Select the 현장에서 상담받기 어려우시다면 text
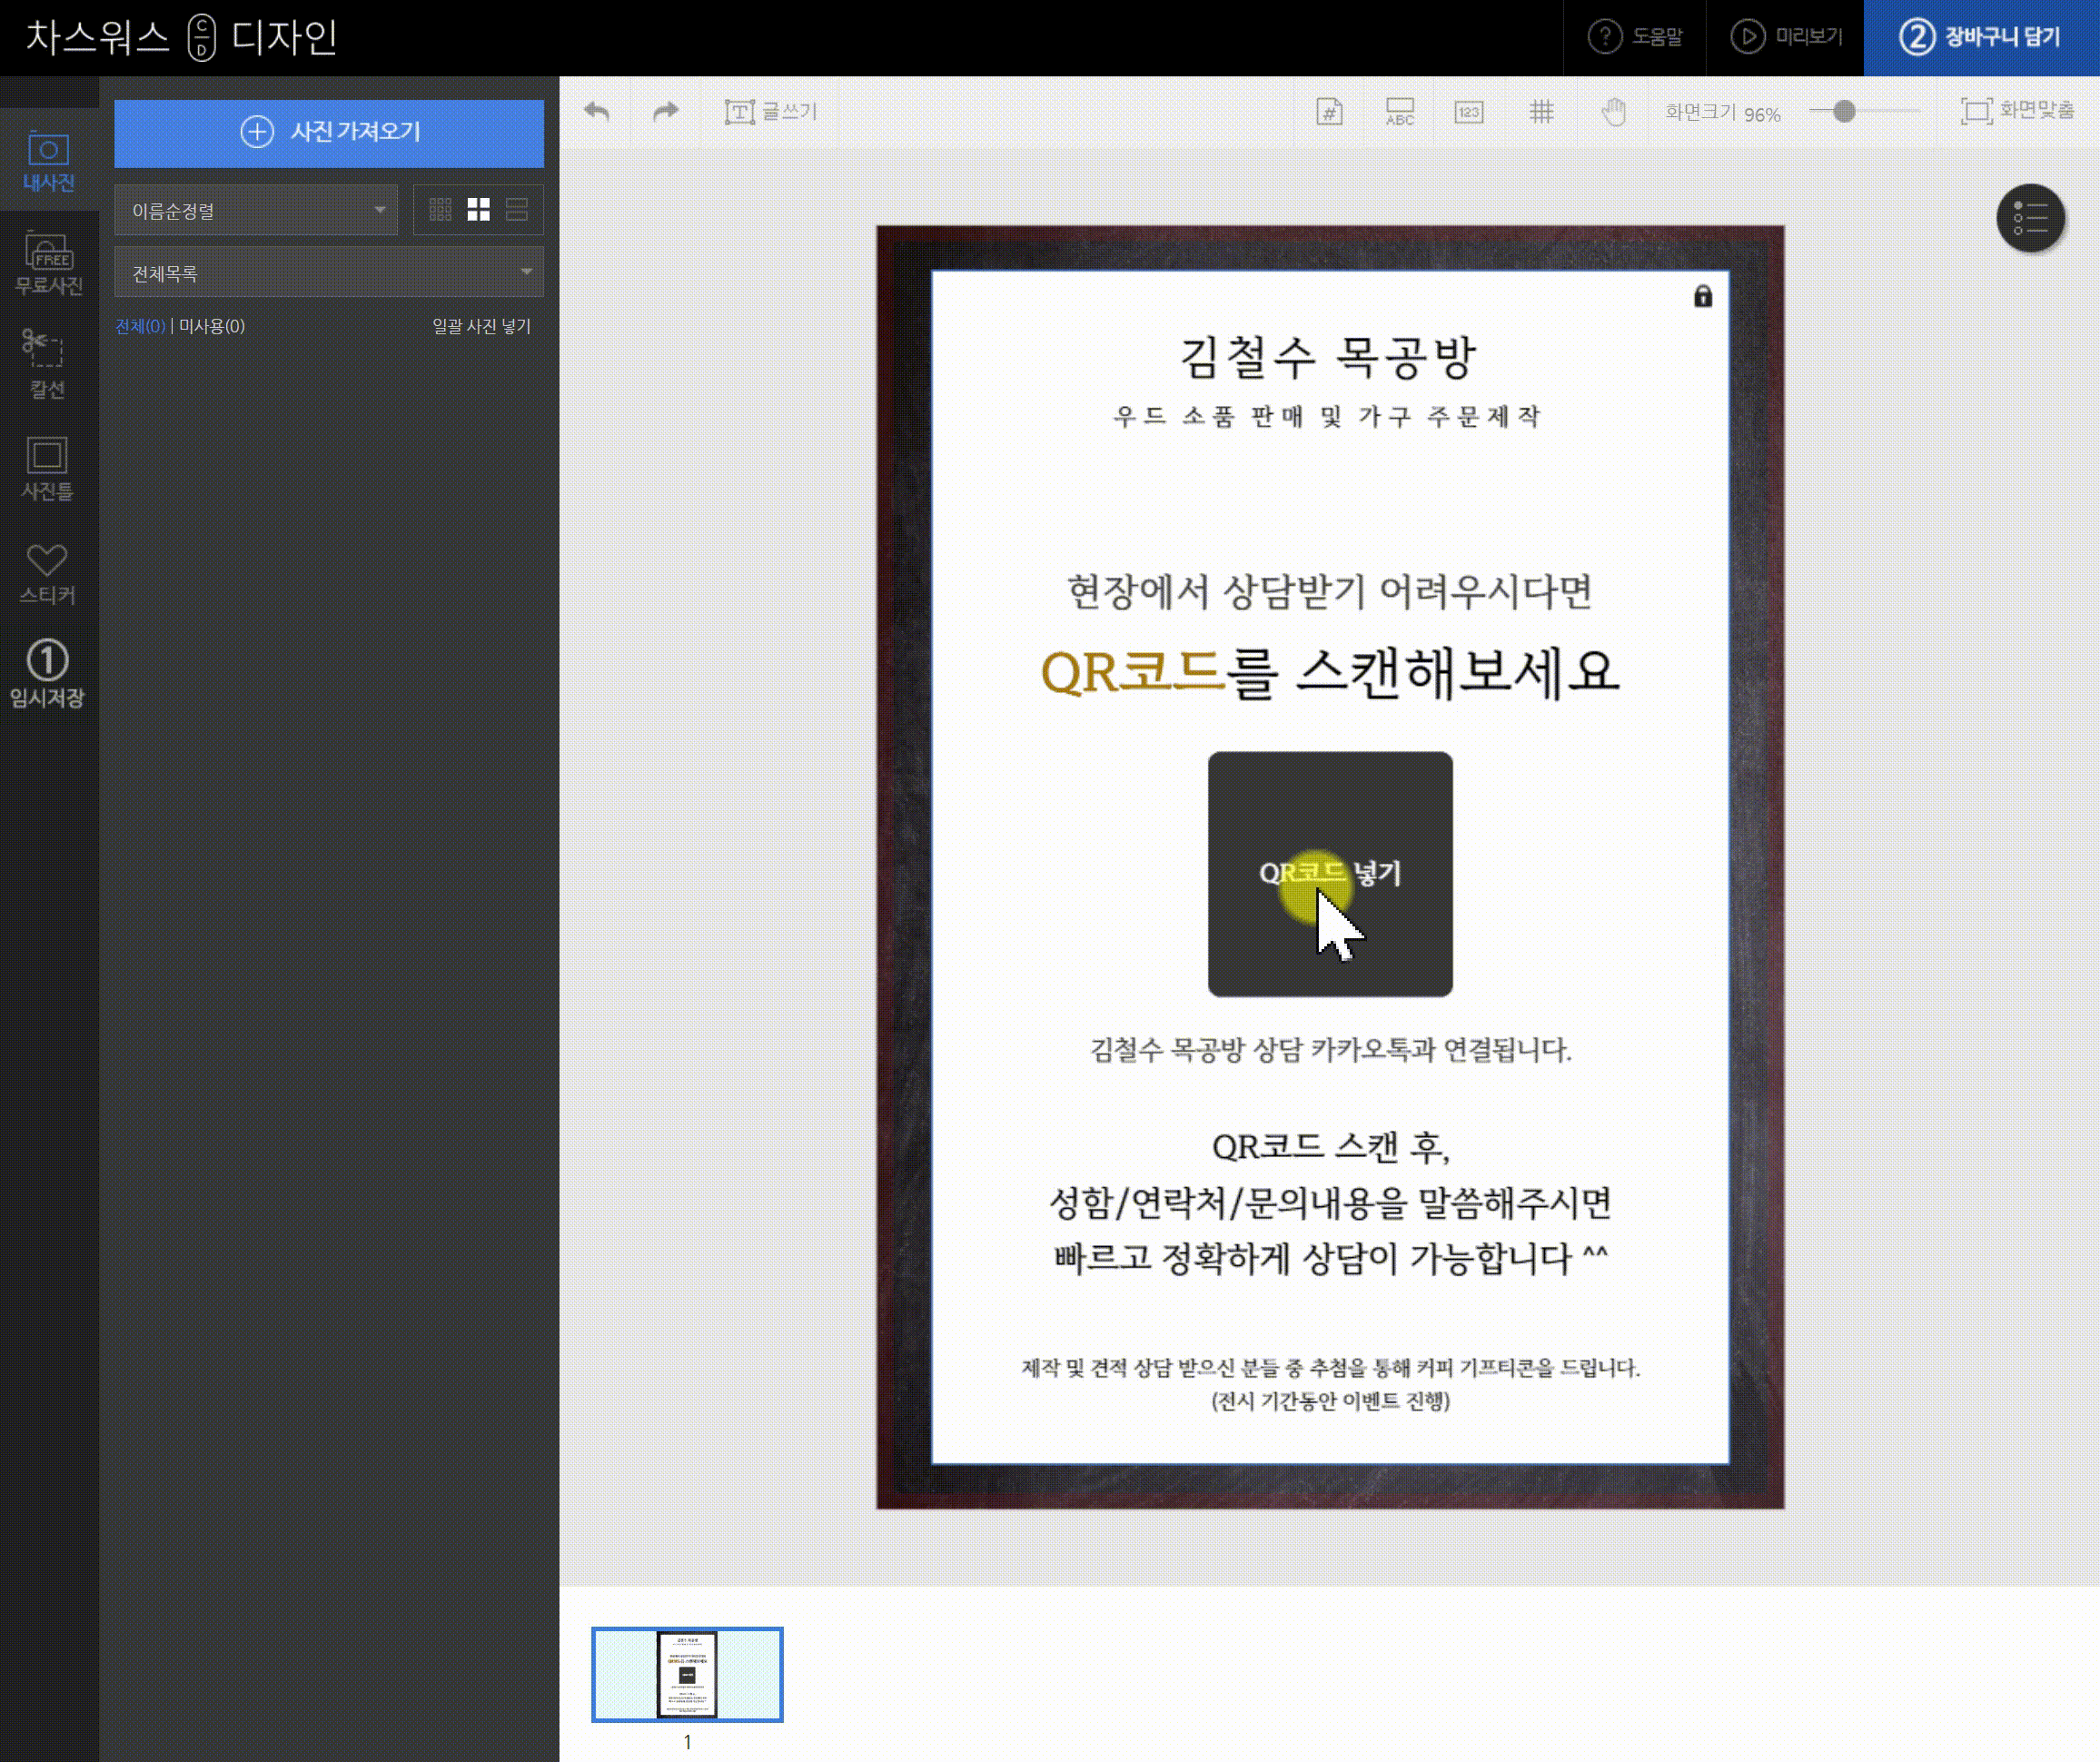Image resolution: width=2100 pixels, height=1762 pixels. click(x=1329, y=591)
